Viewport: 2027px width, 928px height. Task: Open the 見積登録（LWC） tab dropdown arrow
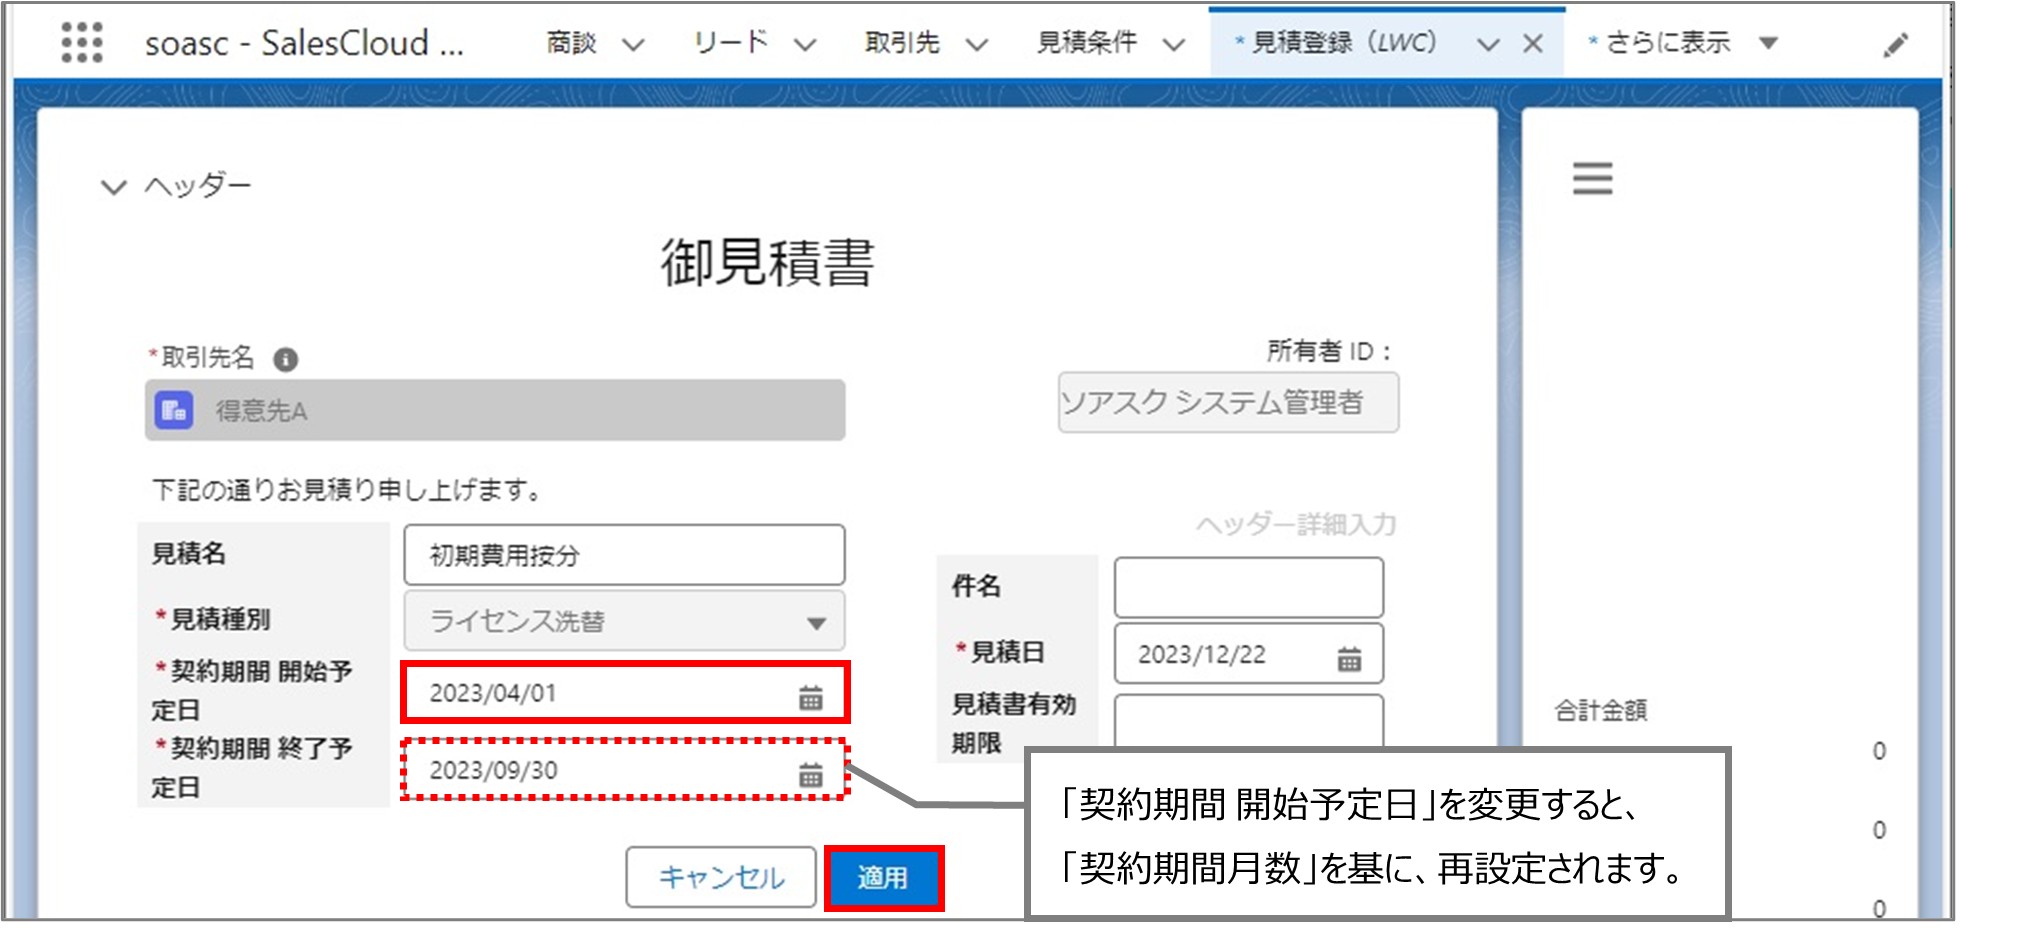pyautogui.click(x=1488, y=43)
